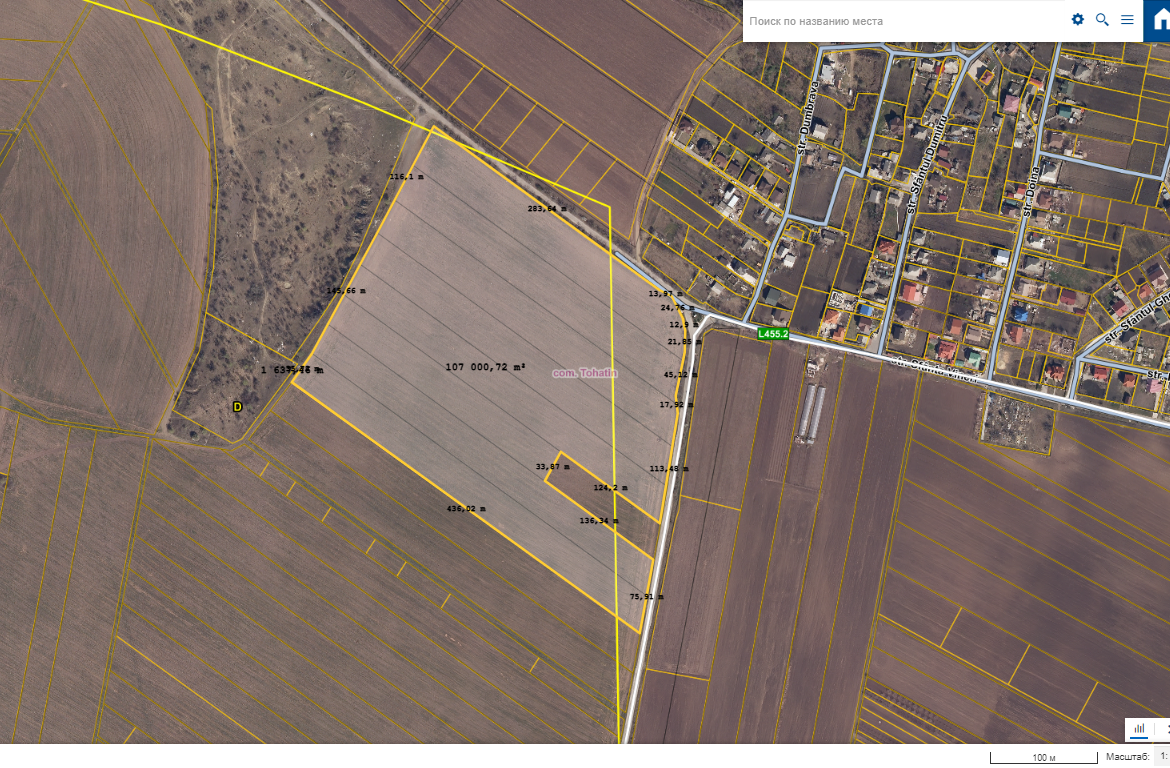Select the 107 000,72 m² area label
This screenshot has width=1170, height=768.
coord(485,366)
